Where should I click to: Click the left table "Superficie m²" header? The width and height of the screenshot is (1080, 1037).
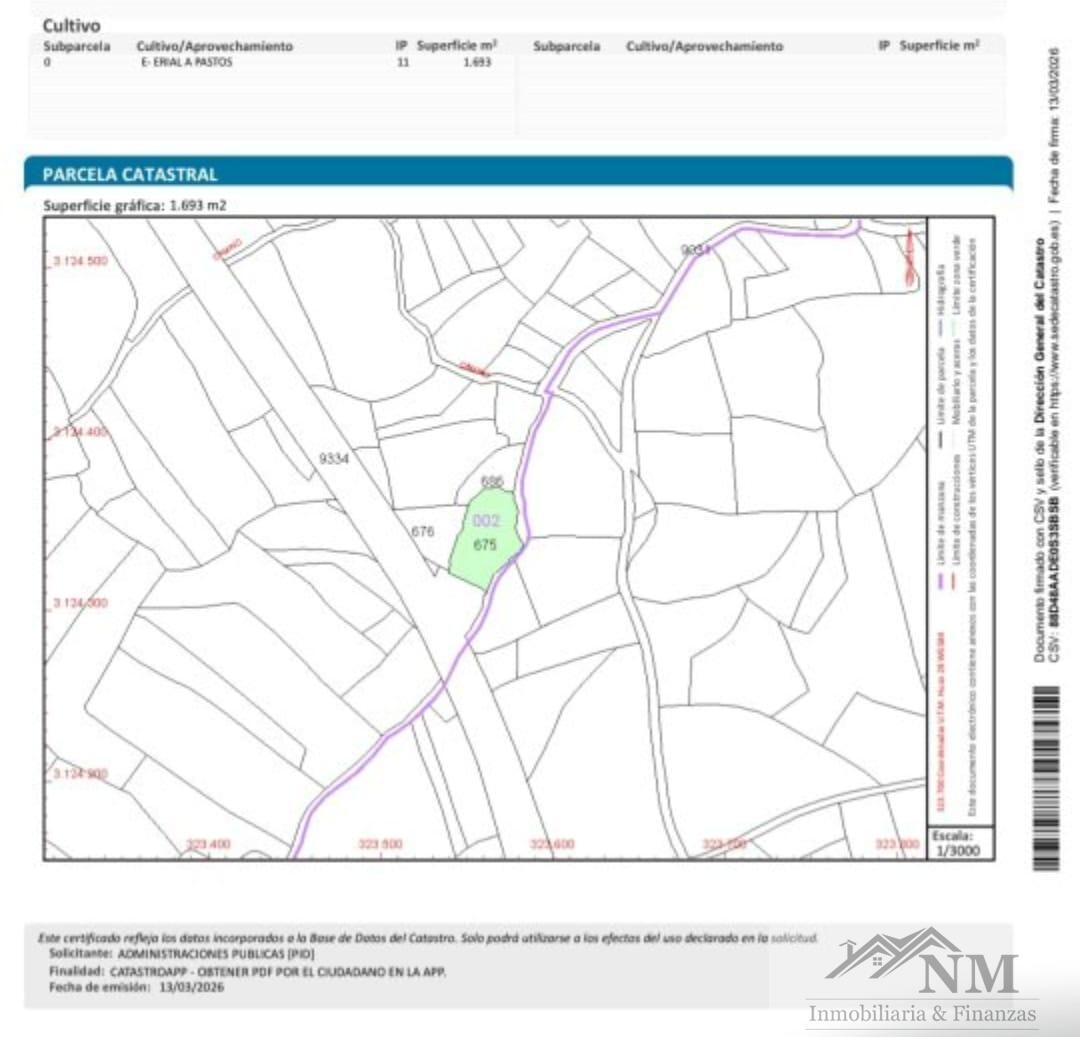click(x=457, y=45)
